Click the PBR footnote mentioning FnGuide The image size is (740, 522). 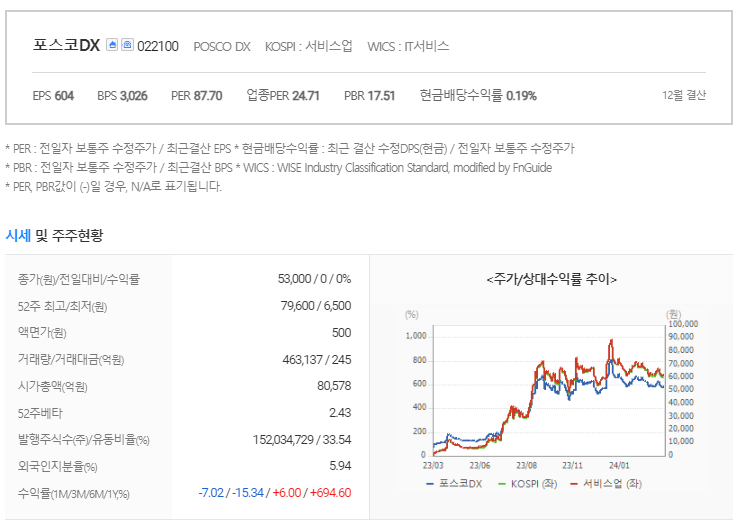[278, 168]
